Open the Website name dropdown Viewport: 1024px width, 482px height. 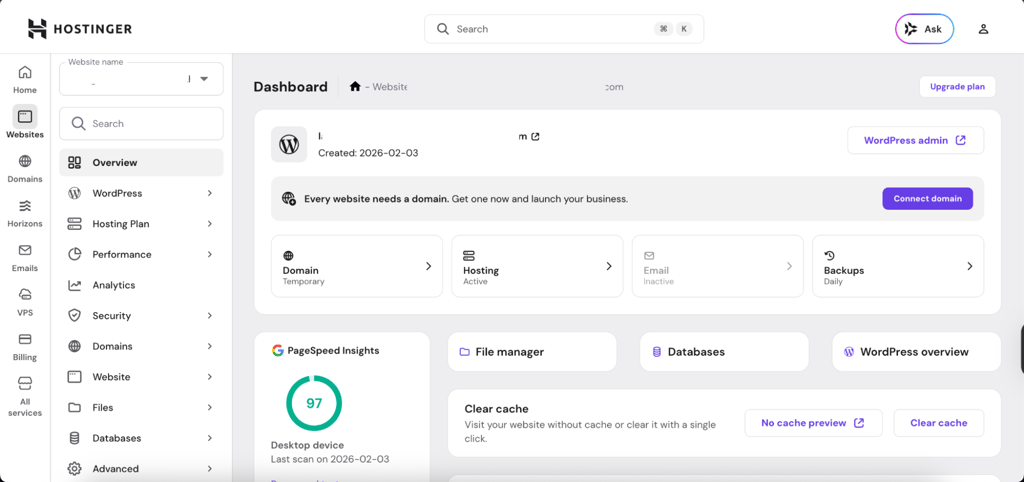coord(141,79)
